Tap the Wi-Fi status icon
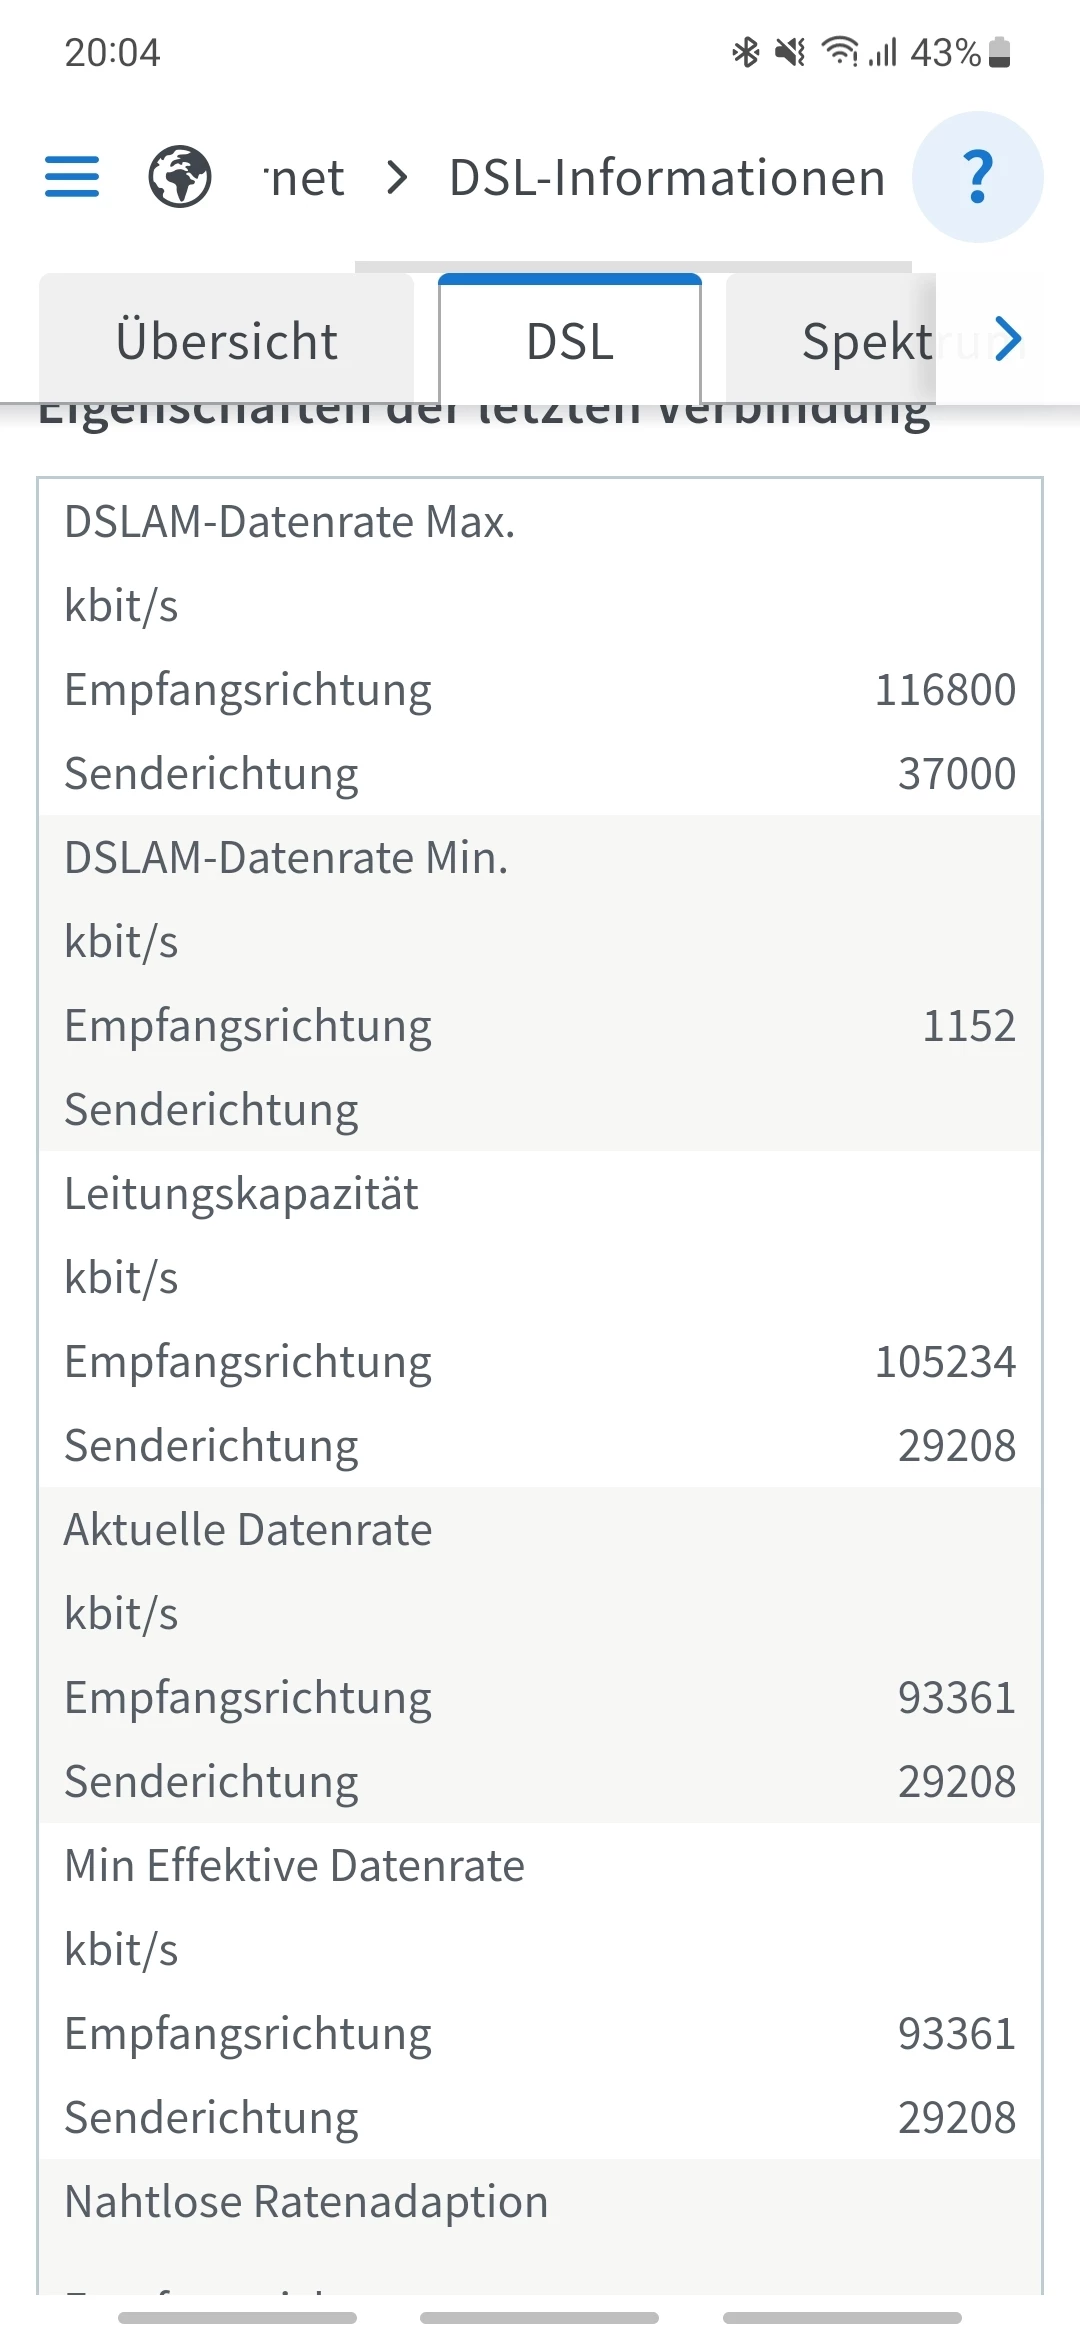 (840, 52)
